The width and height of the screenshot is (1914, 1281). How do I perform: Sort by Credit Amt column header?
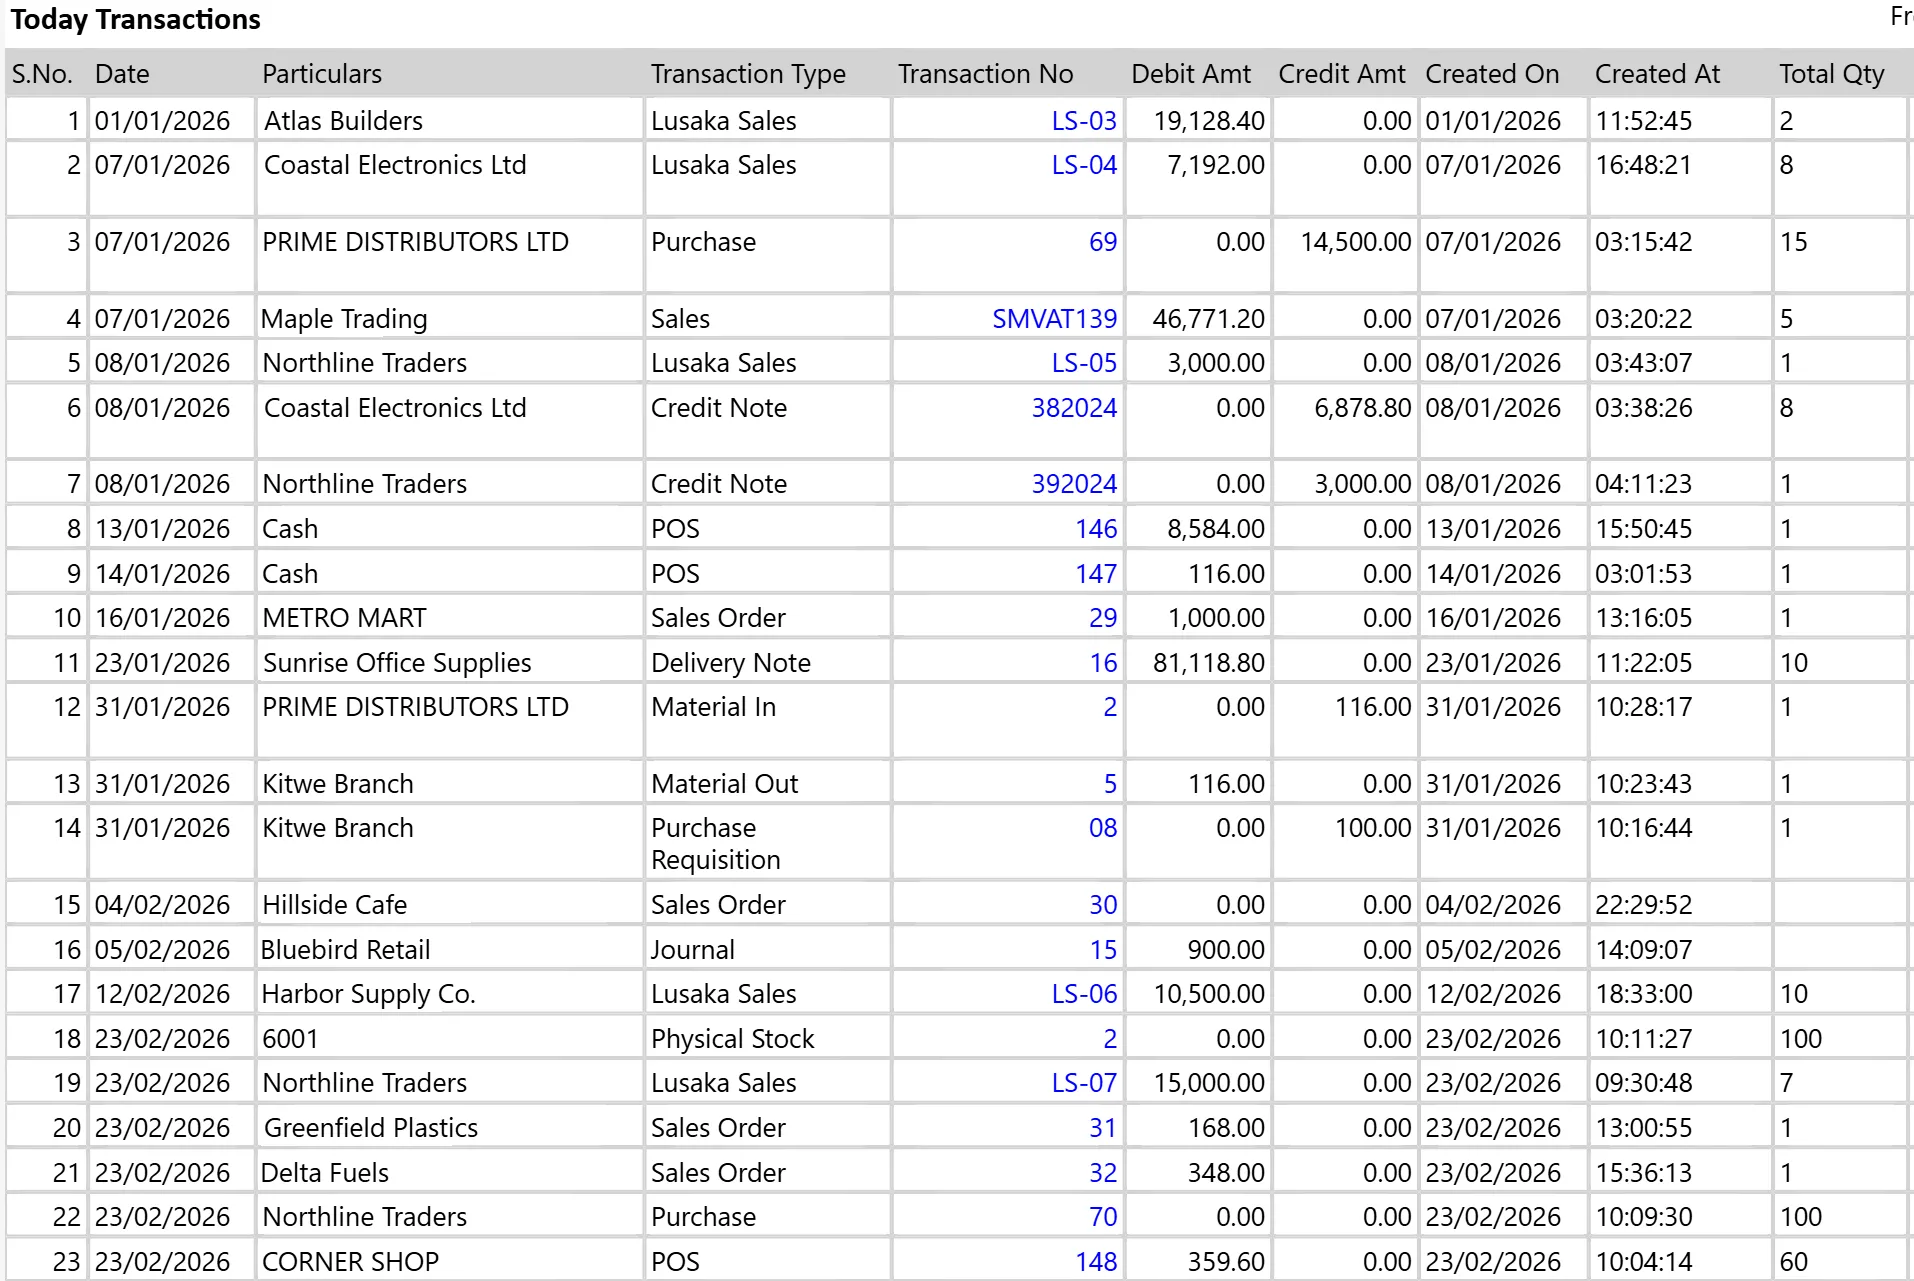[x=1341, y=74]
